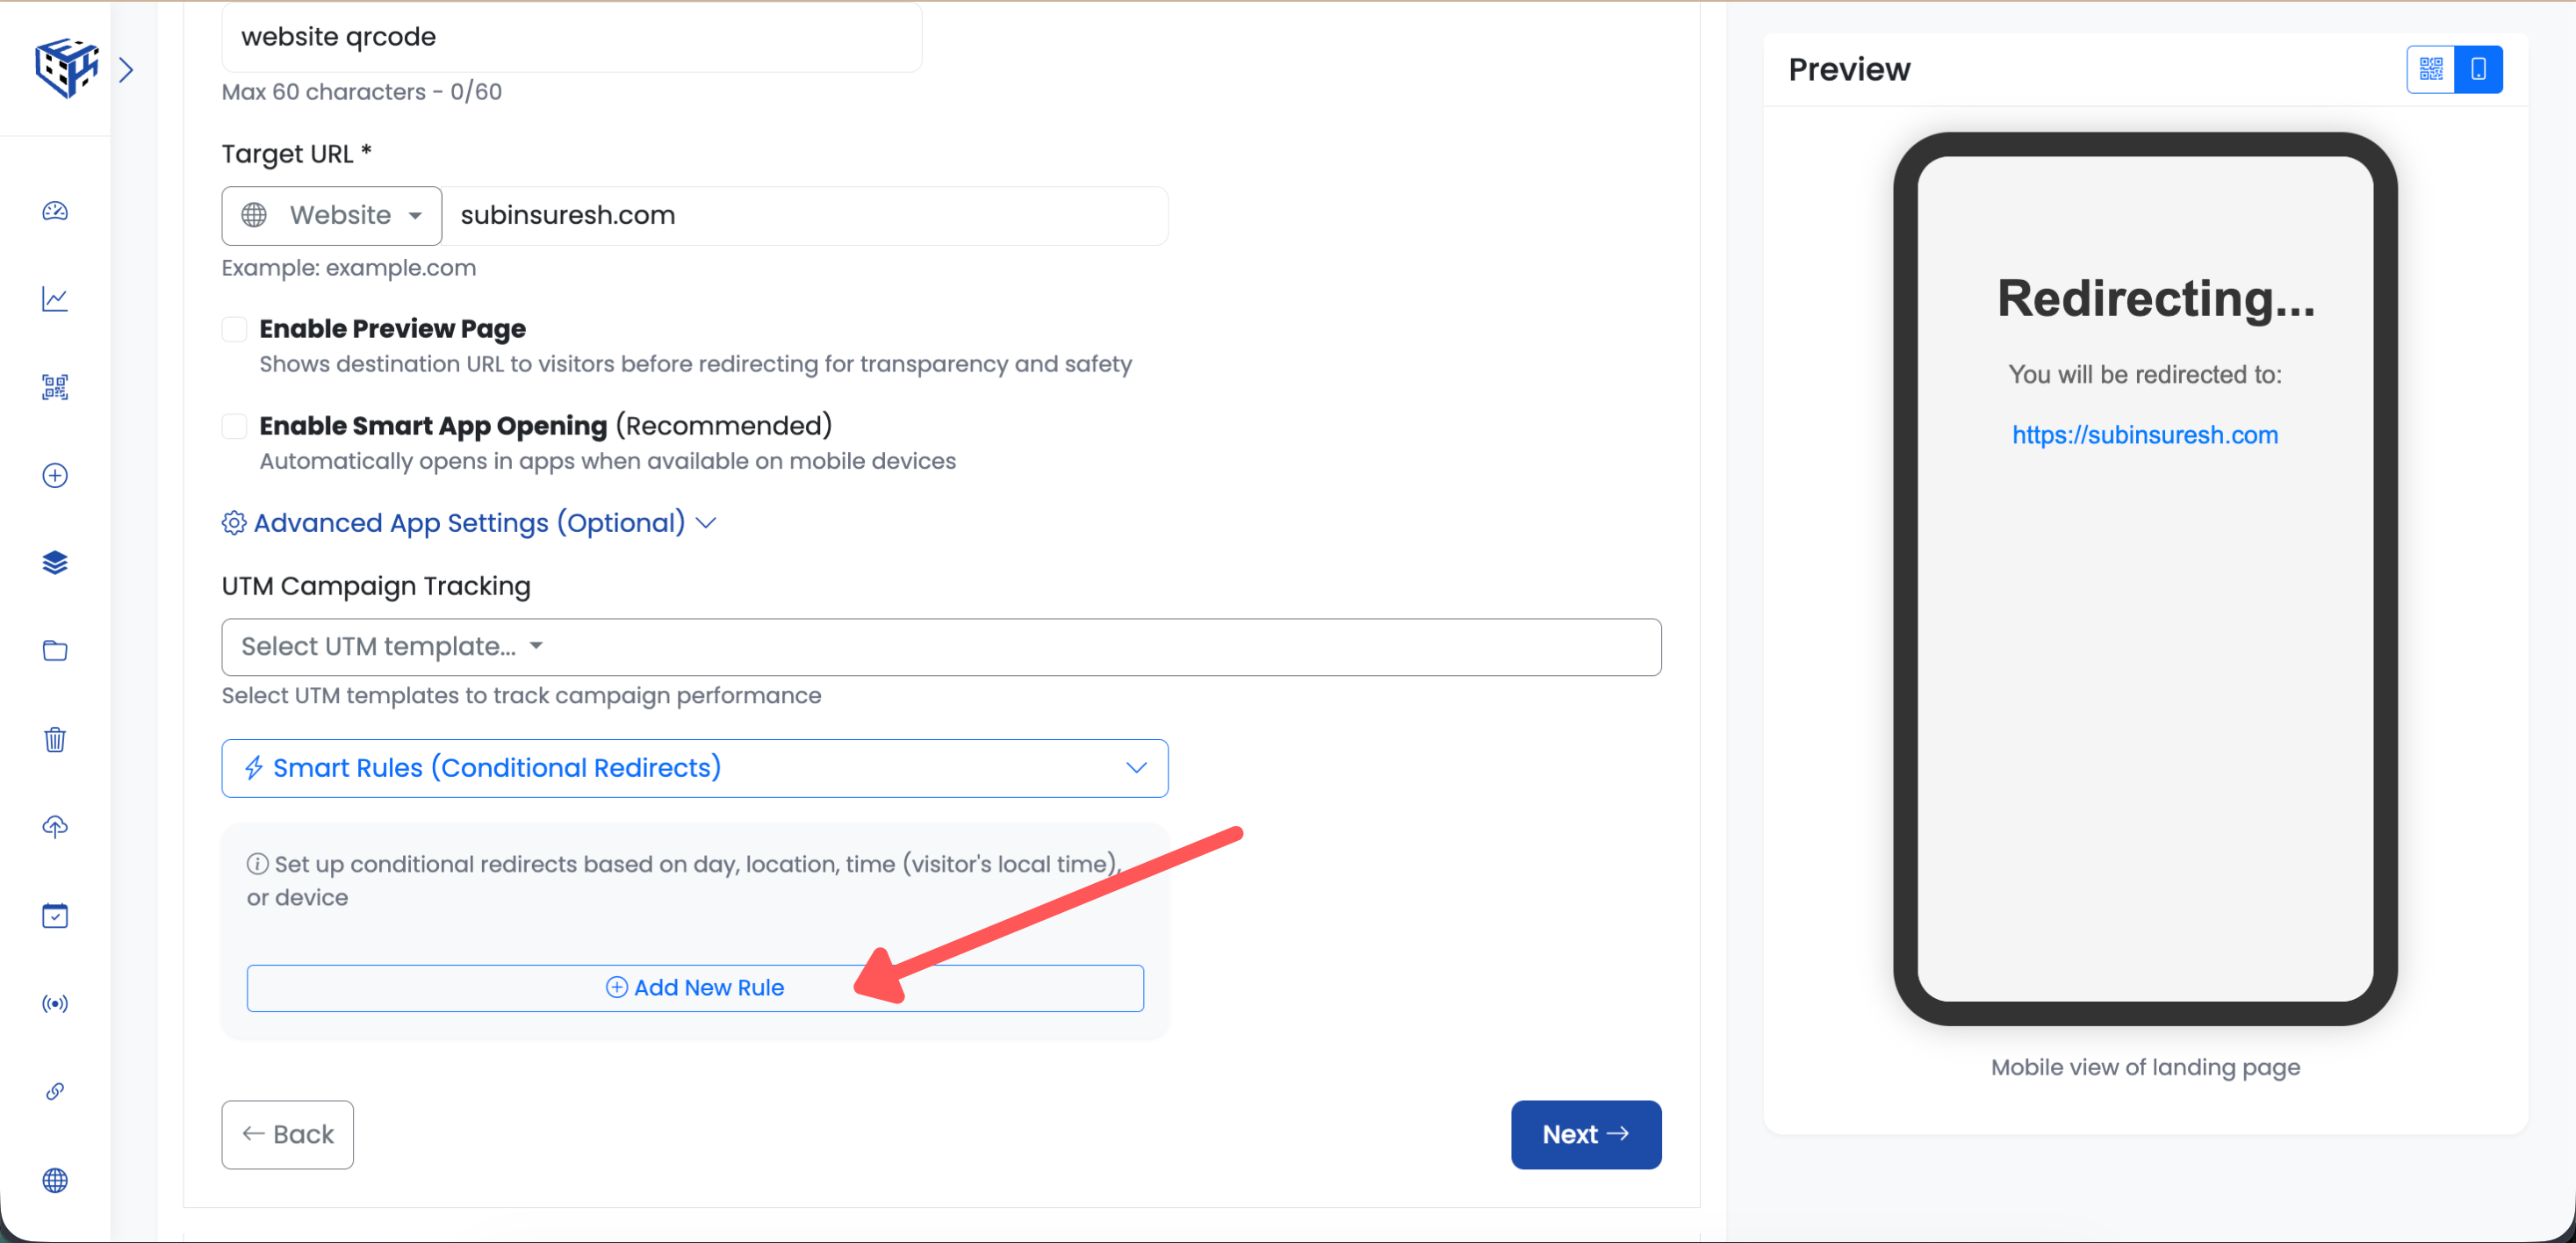Screen dimensions: 2576x1243
Task: Click the QR code icon in sidebar
Action: point(55,387)
